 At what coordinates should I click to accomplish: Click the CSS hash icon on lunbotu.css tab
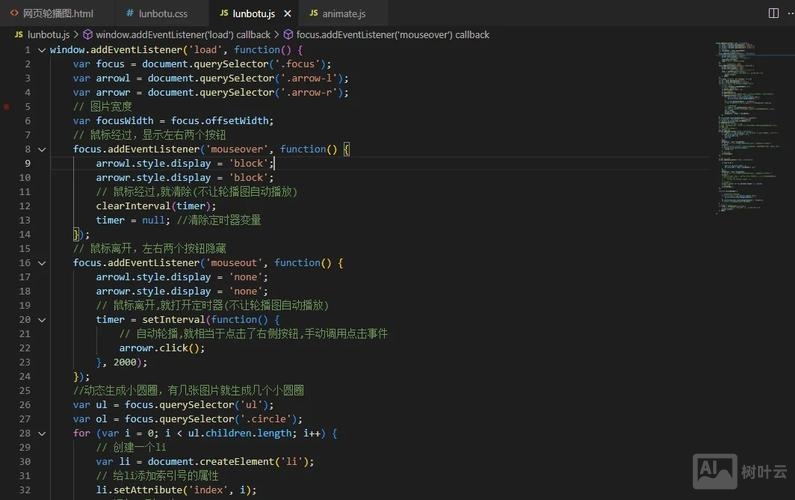pyautogui.click(x=130, y=14)
